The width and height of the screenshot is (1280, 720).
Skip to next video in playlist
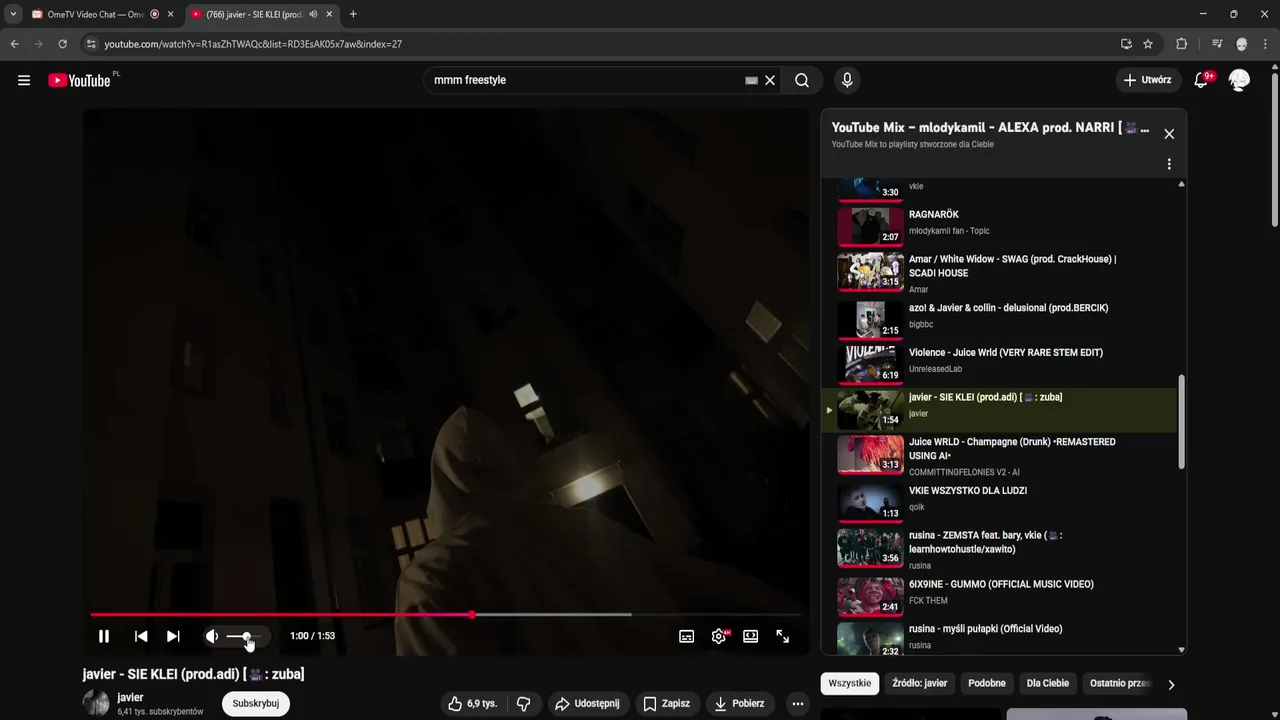click(173, 636)
